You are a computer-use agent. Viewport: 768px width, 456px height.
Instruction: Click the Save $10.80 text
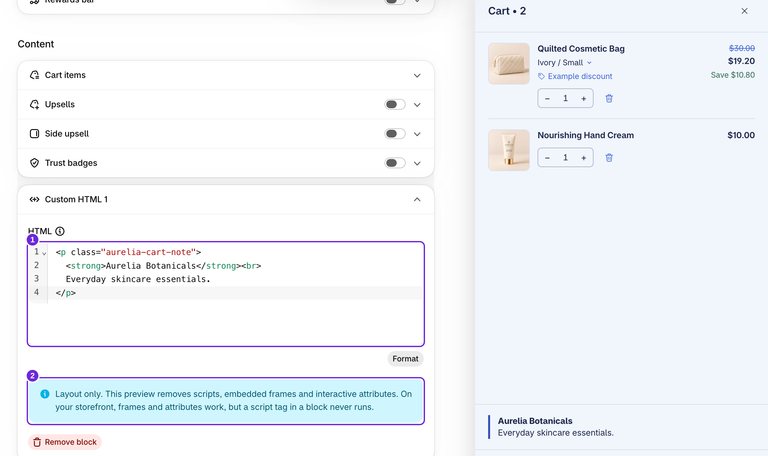coord(733,75)
